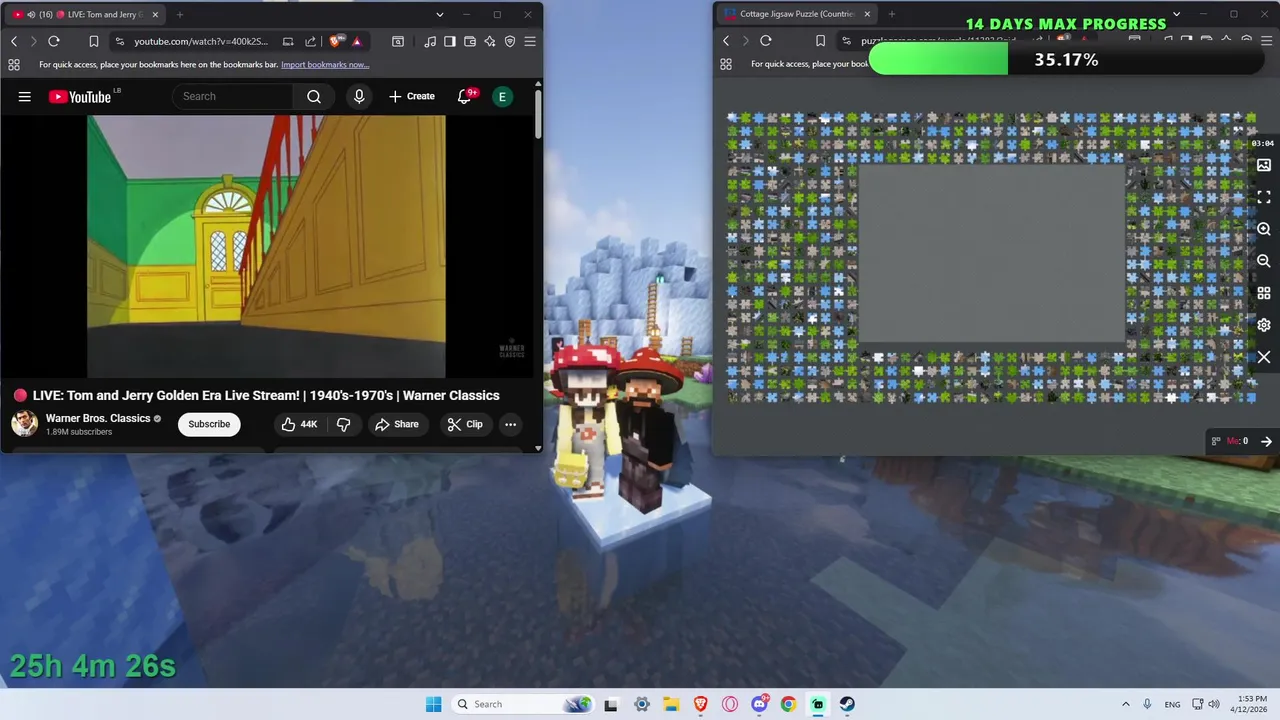Expand the tab search dropdown in YouTube window

[x=440, y=15]
